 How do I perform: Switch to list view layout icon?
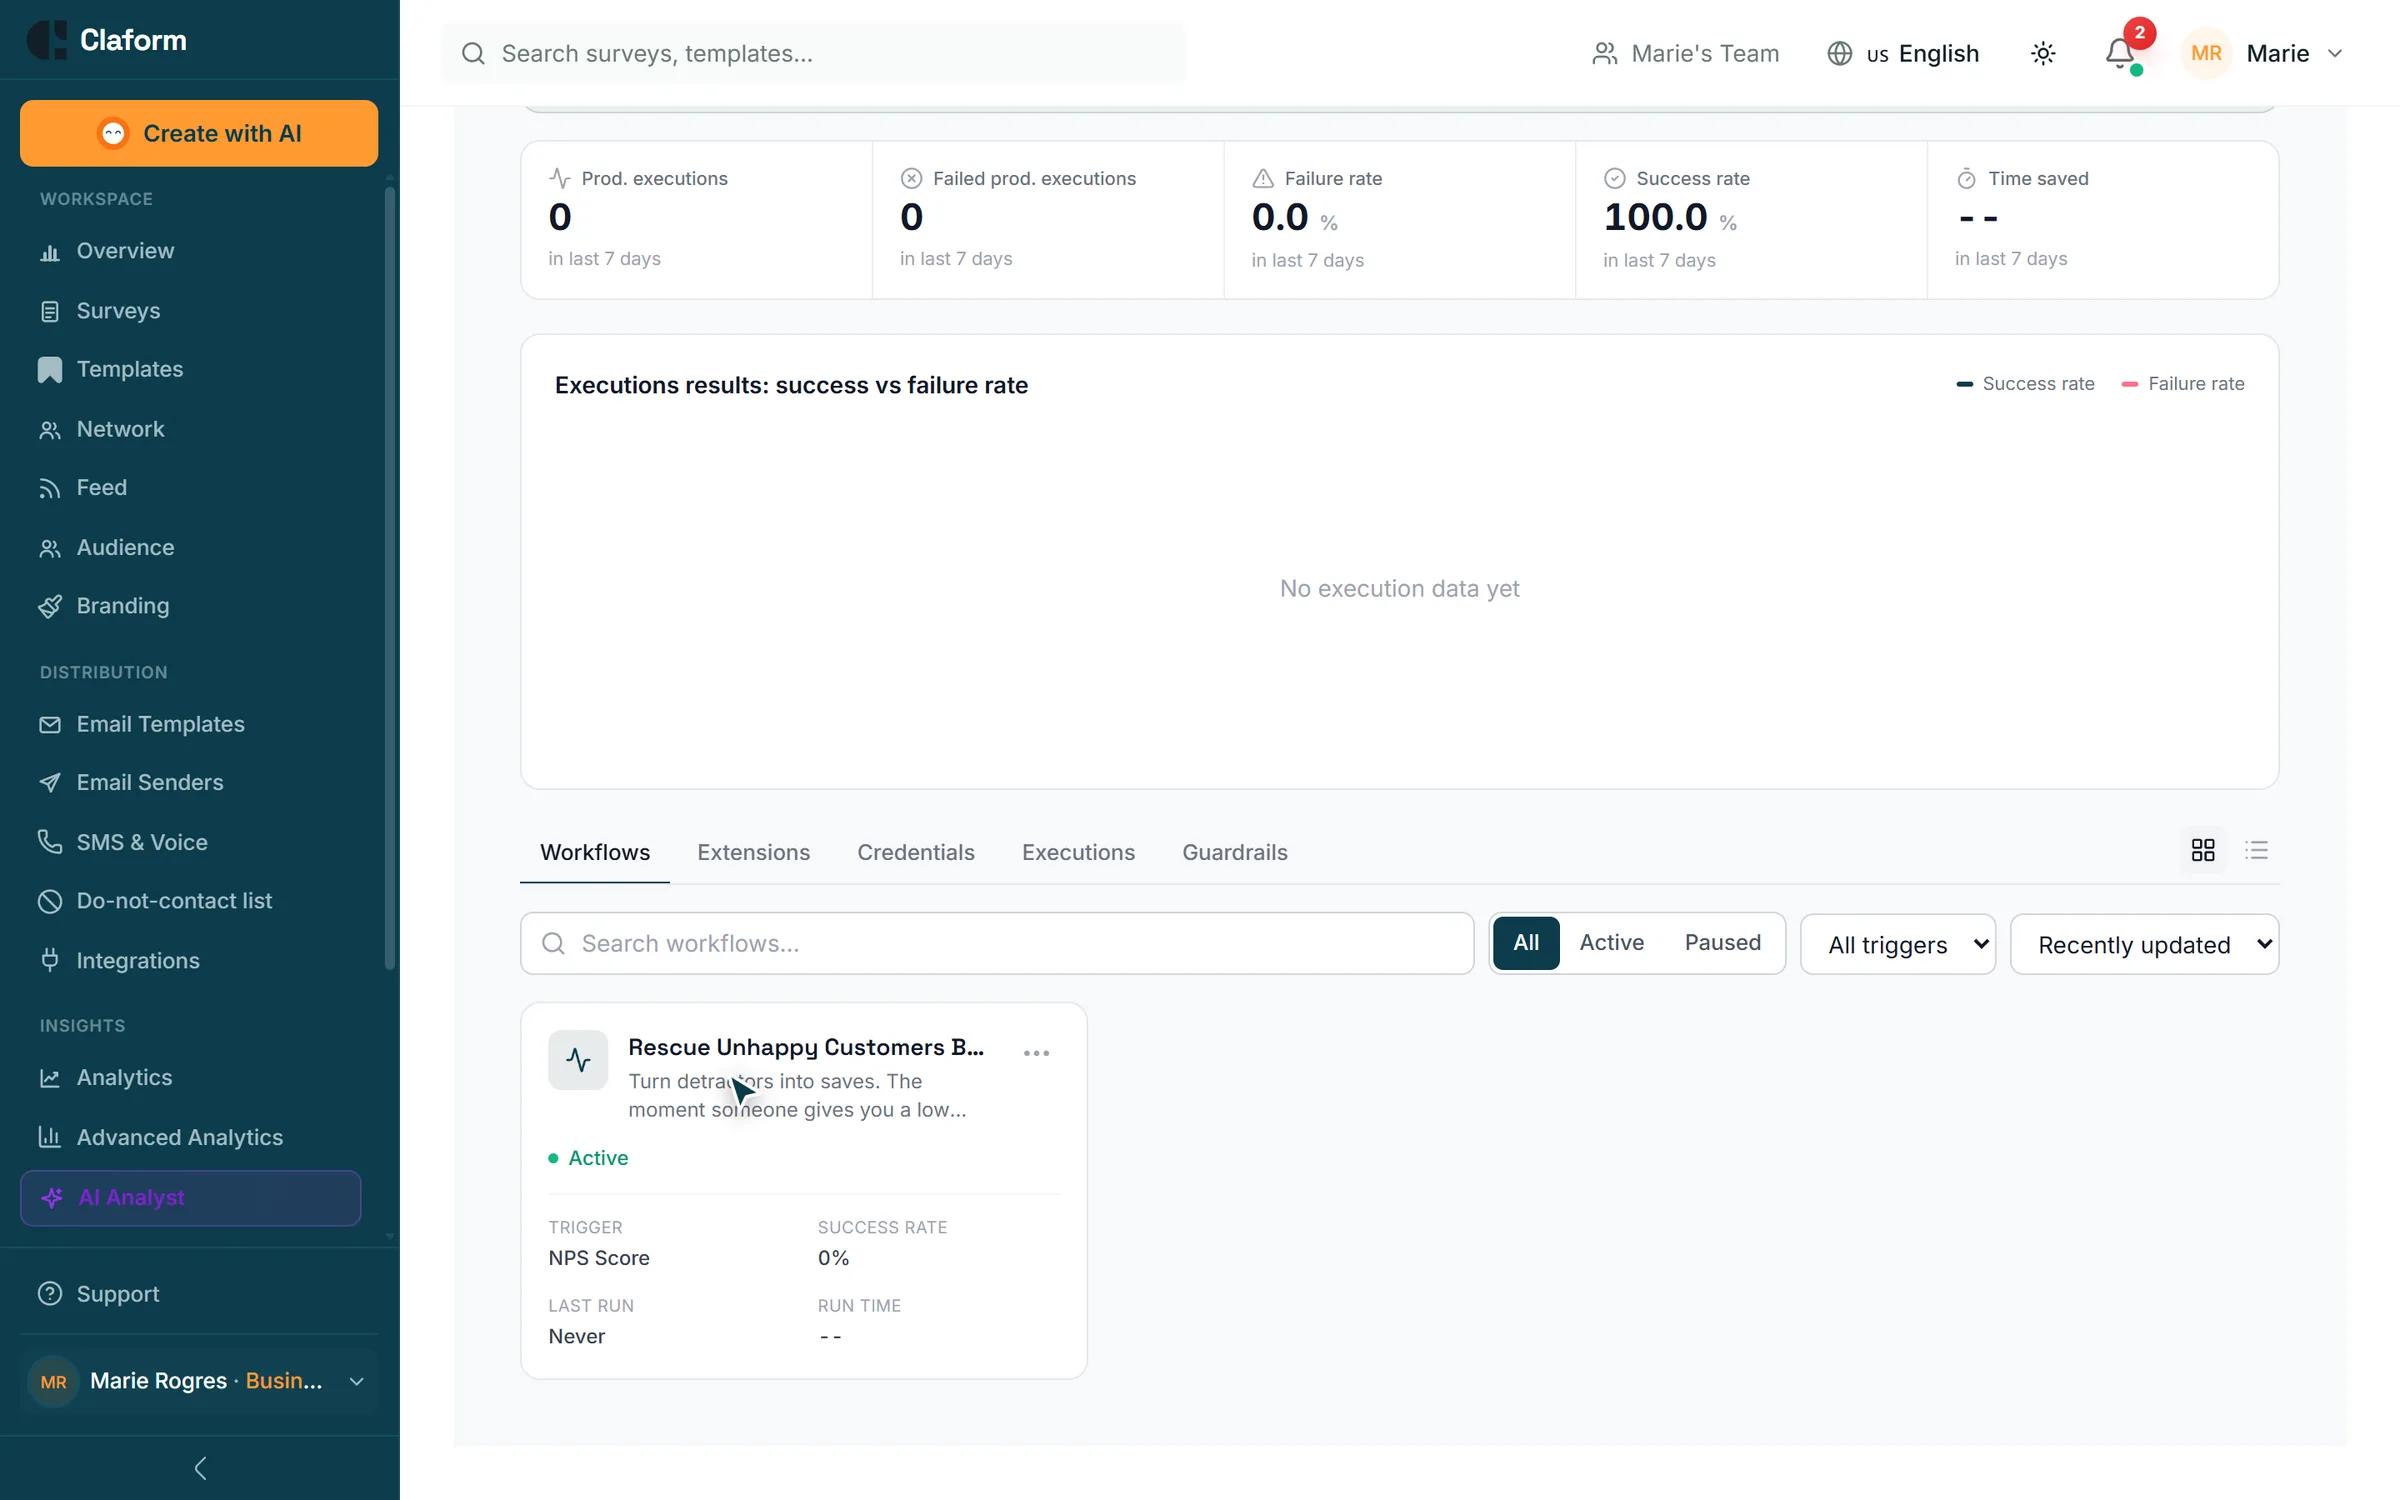click(x=2256, y=850)
